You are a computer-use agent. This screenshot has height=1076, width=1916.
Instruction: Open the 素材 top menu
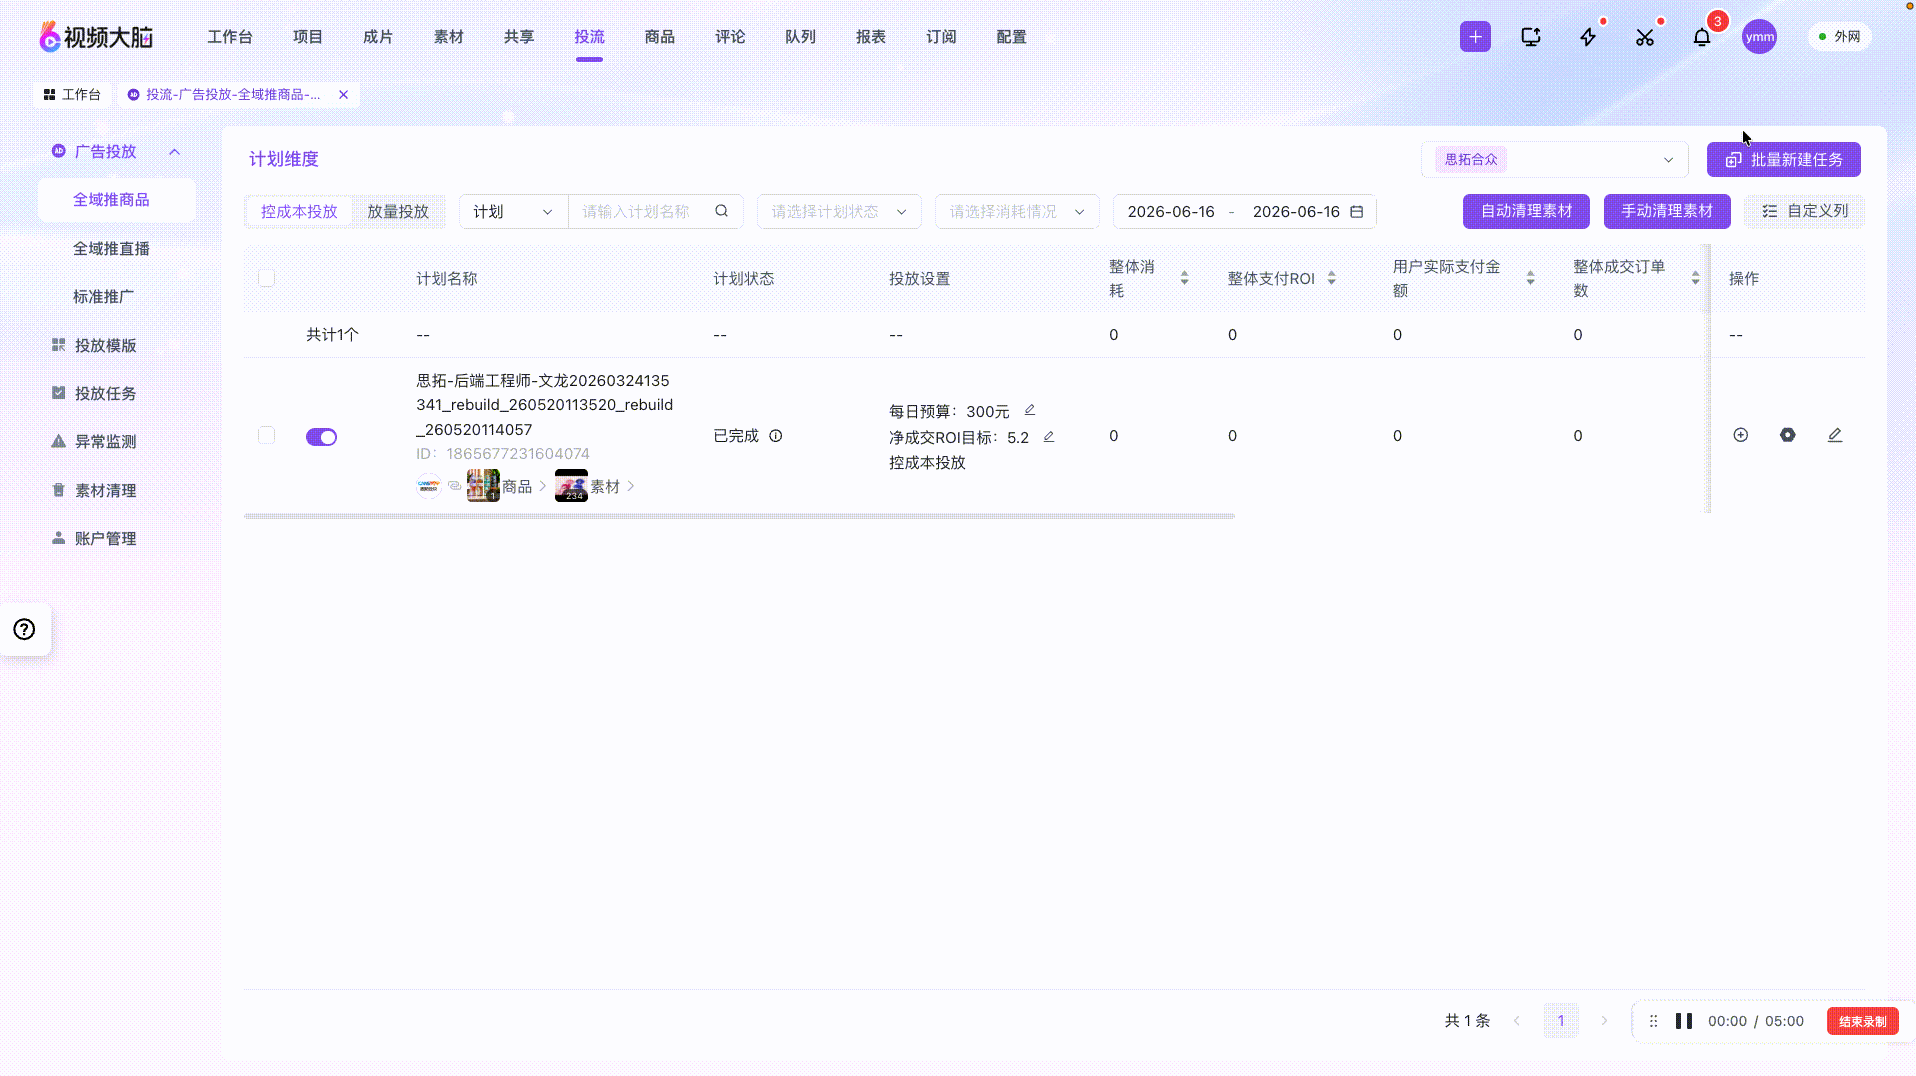tap(448, 37)
